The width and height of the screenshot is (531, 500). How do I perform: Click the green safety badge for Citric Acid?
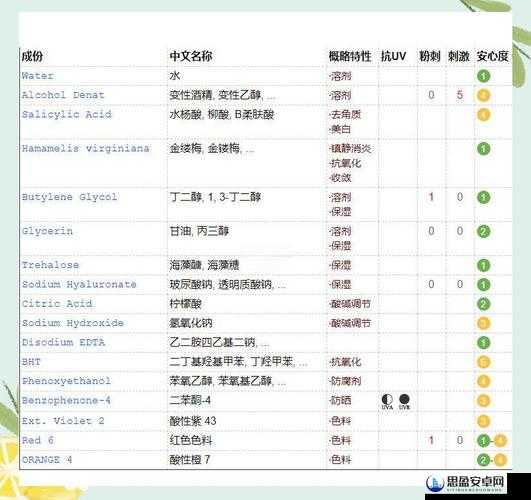coord(484,304)
